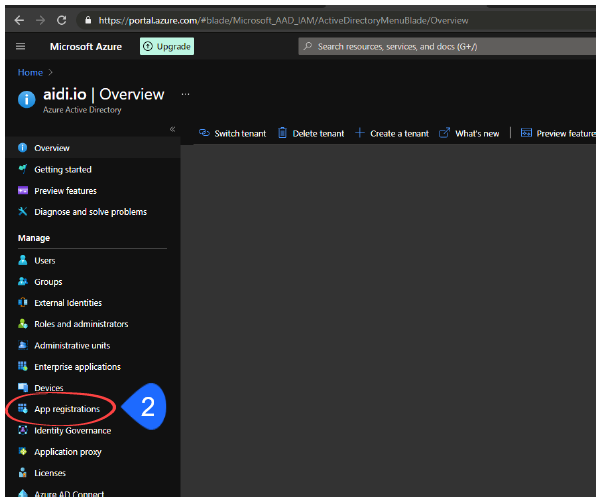Screen dimensions: 598x499
Task: Click the Enterprise applications grid icon
Action: [23, 366]
